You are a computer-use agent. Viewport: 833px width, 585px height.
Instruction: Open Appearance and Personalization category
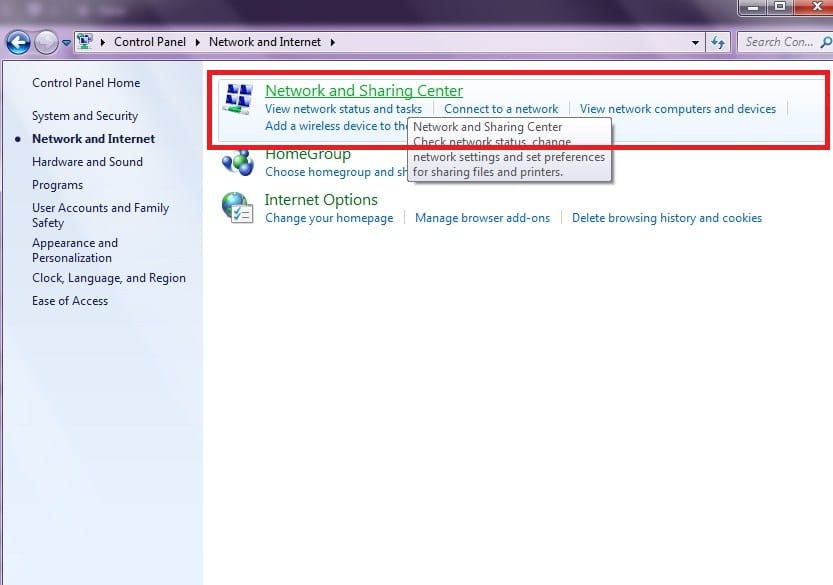[x=75, y=250]
